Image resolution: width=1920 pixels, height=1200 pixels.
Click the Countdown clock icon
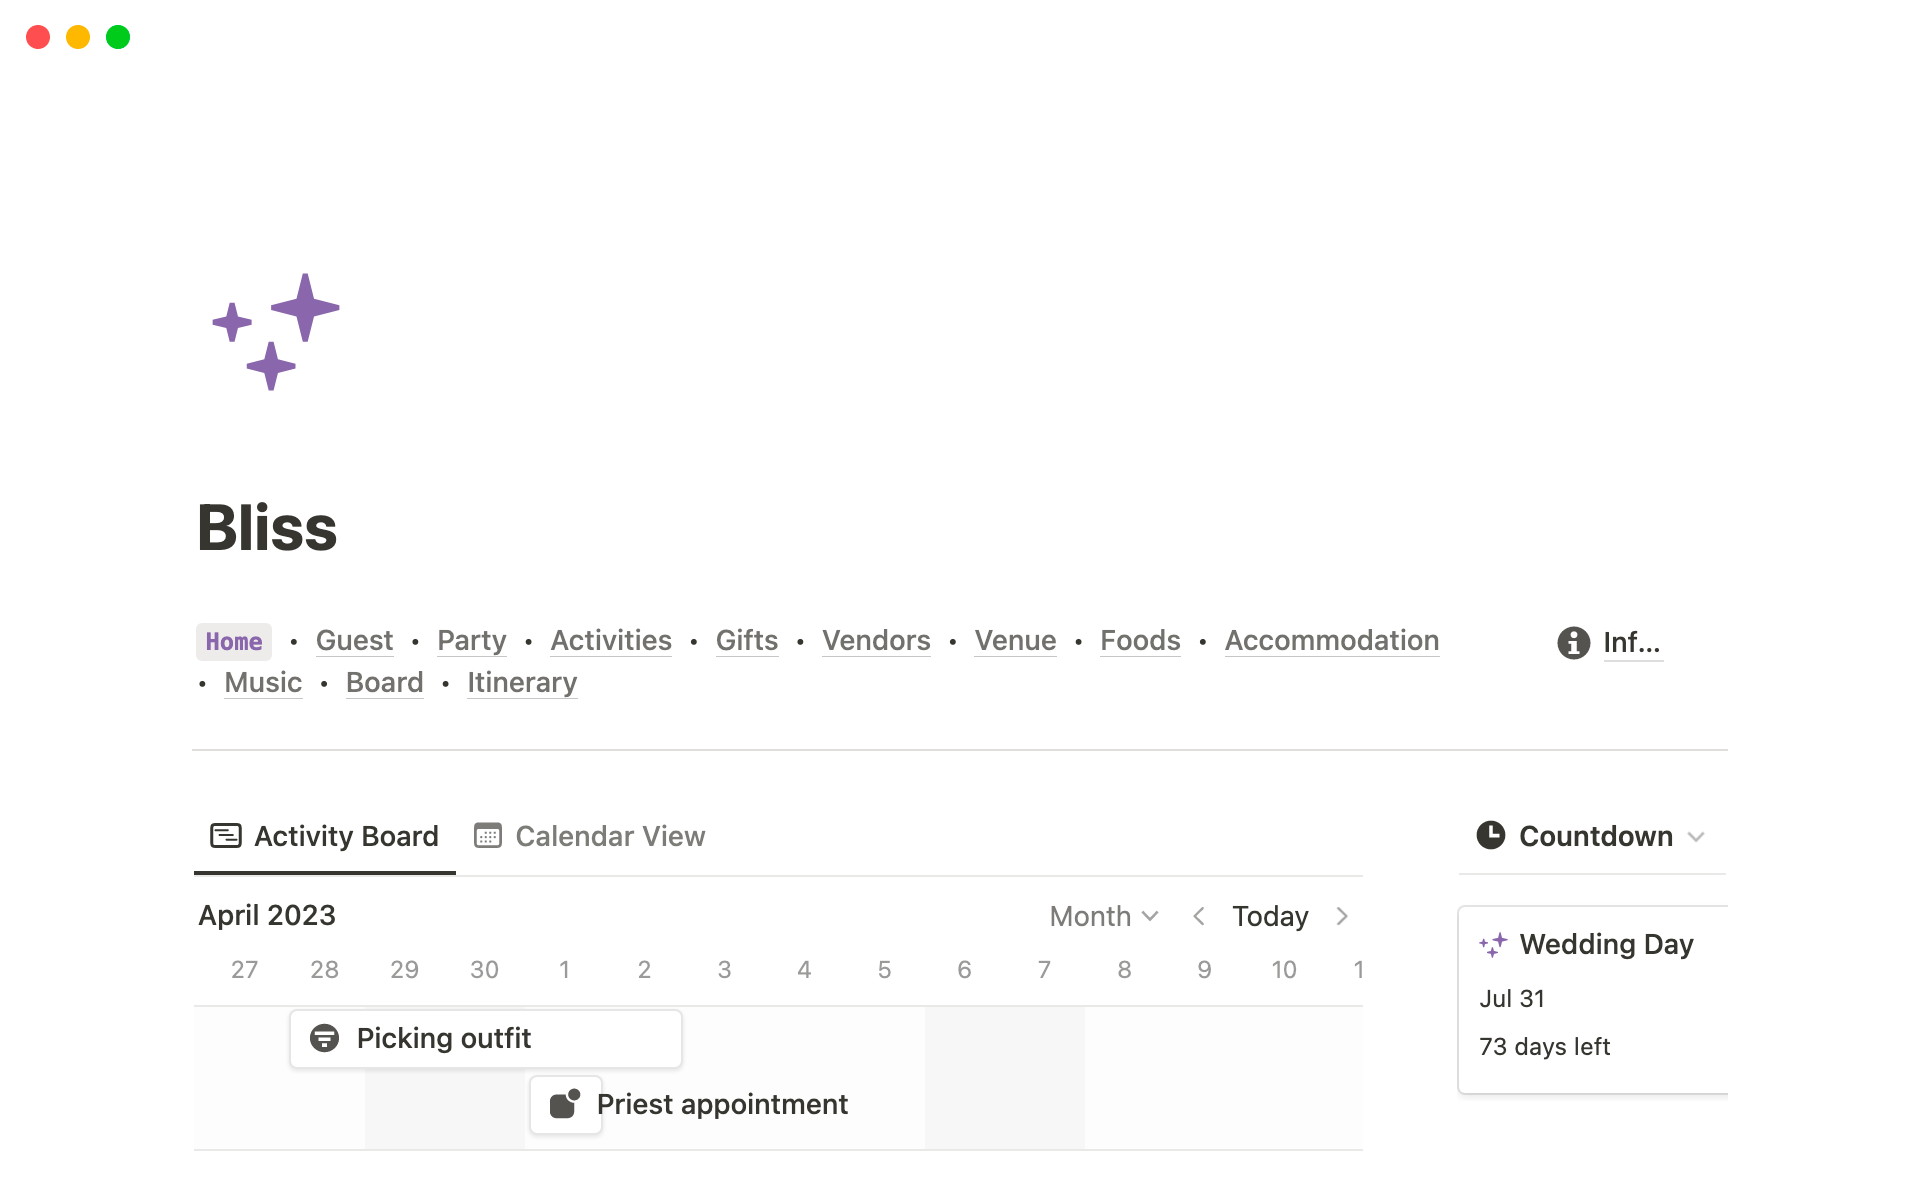tap(1490, 835)
